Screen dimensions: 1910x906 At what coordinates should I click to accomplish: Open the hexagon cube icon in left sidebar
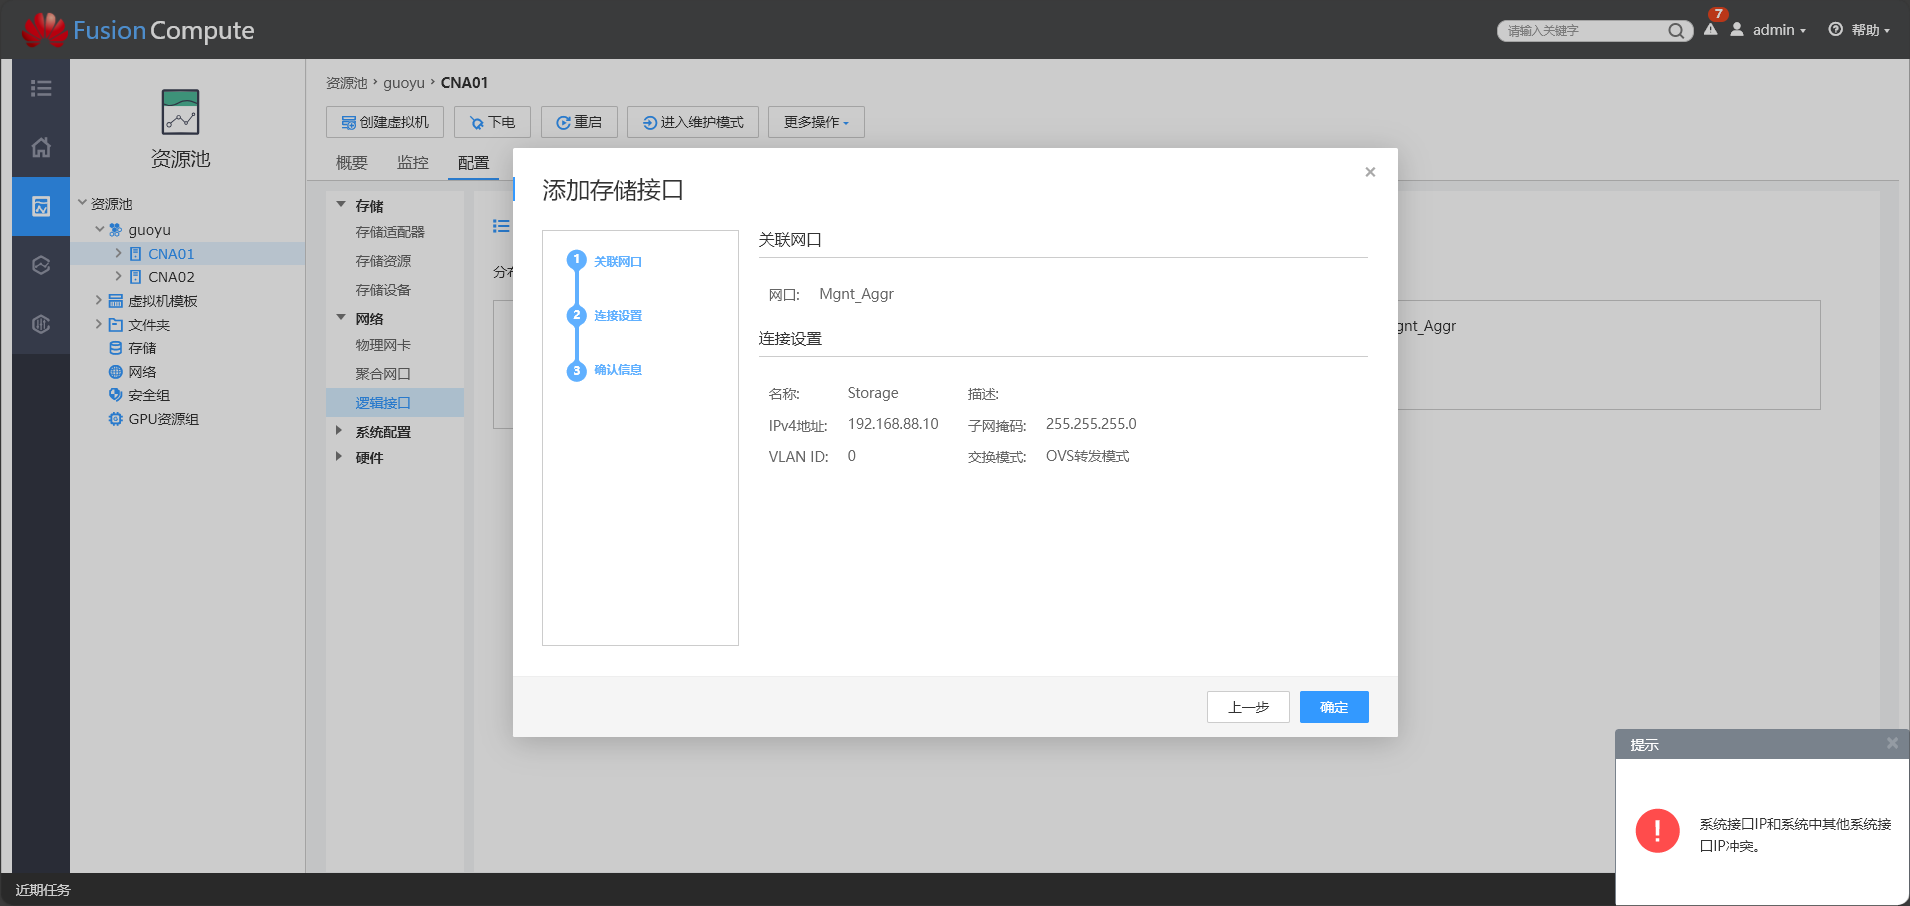click(41, 265)
